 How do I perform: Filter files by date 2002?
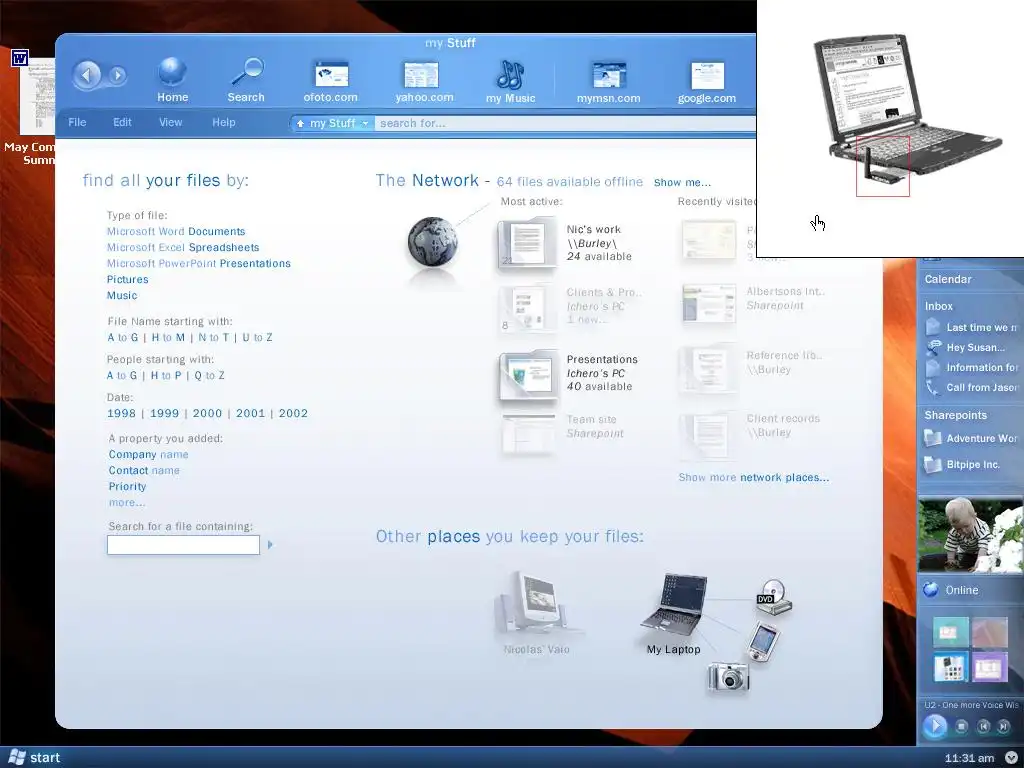pos(293,413)
